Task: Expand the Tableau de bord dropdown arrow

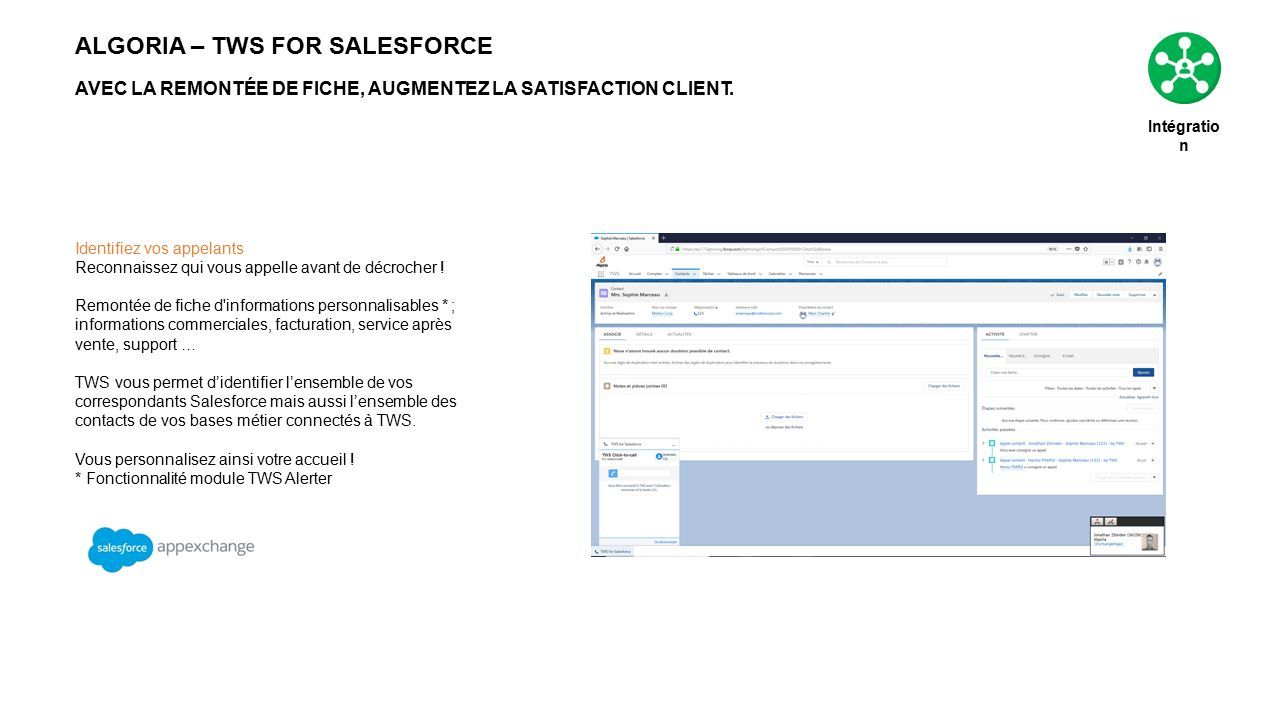Action: point(761,274)
